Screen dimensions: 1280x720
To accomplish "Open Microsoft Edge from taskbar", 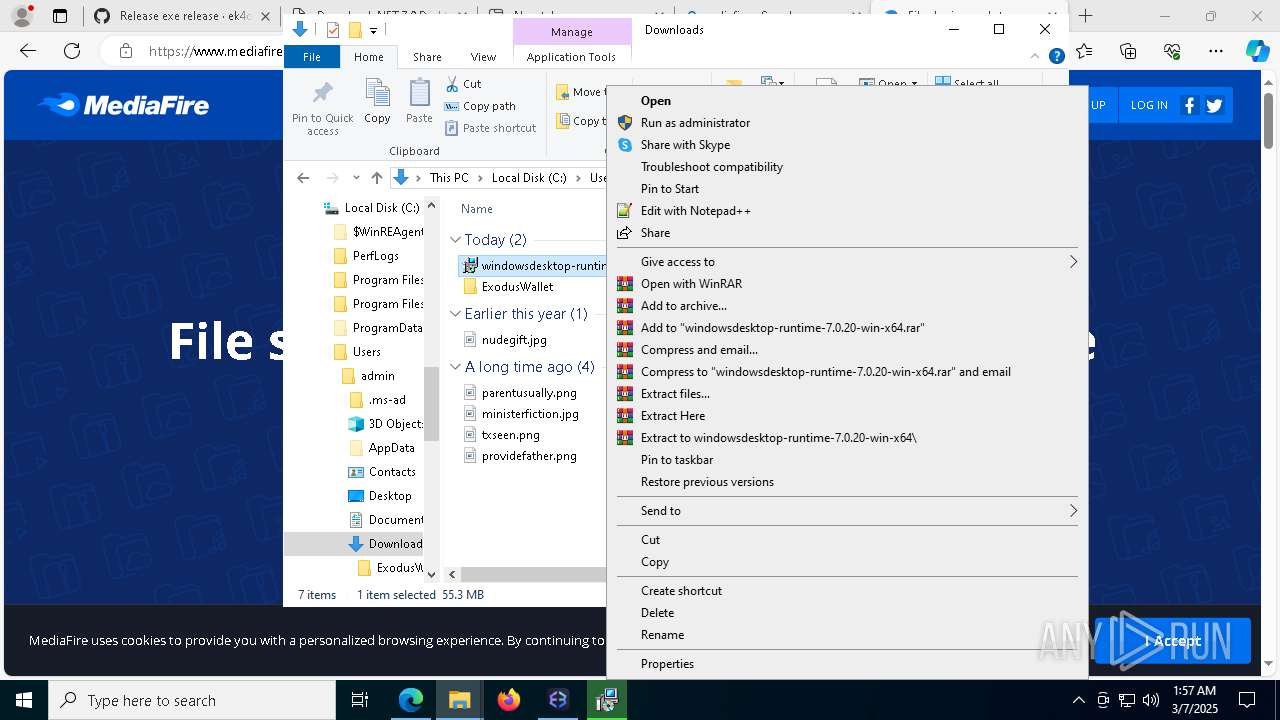I will point(411,700).
